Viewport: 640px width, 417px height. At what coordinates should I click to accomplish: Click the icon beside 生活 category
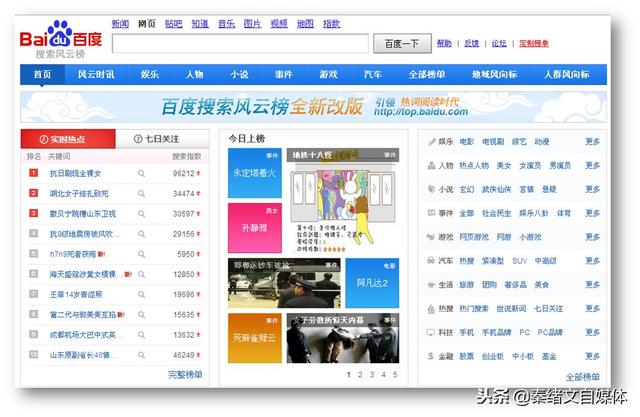click(431, 285)
